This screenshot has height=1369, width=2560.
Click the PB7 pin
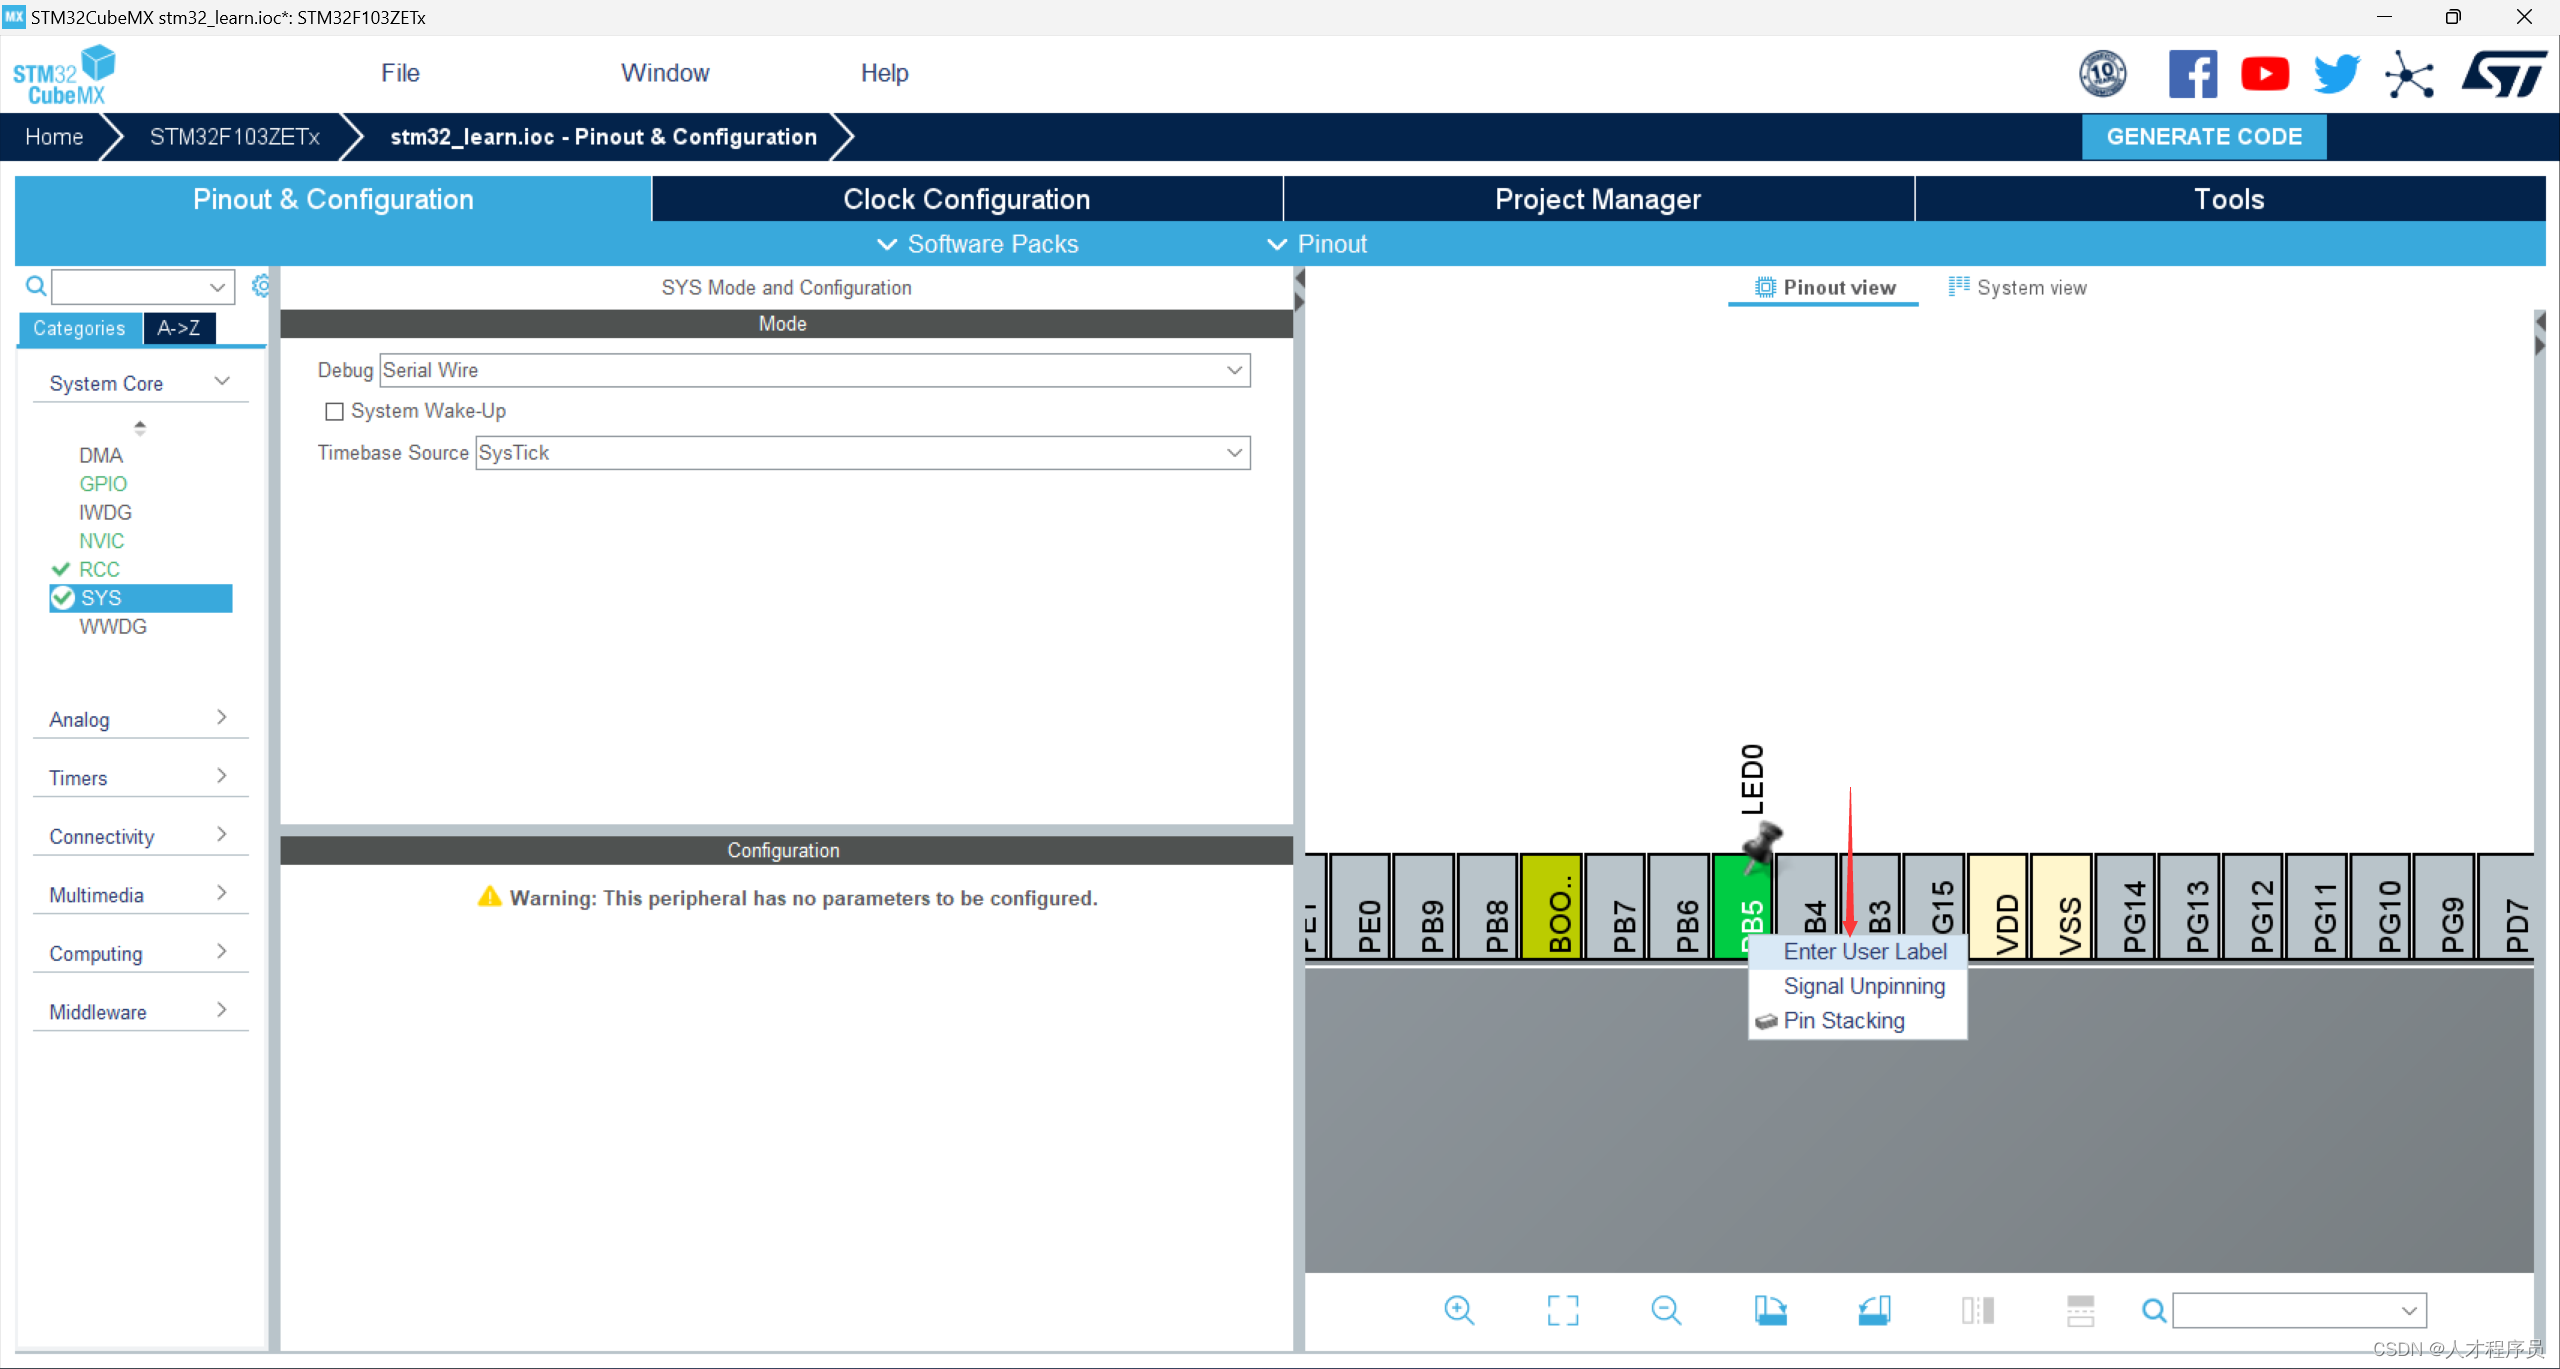pyautogui.click(x=1616, y=906)
